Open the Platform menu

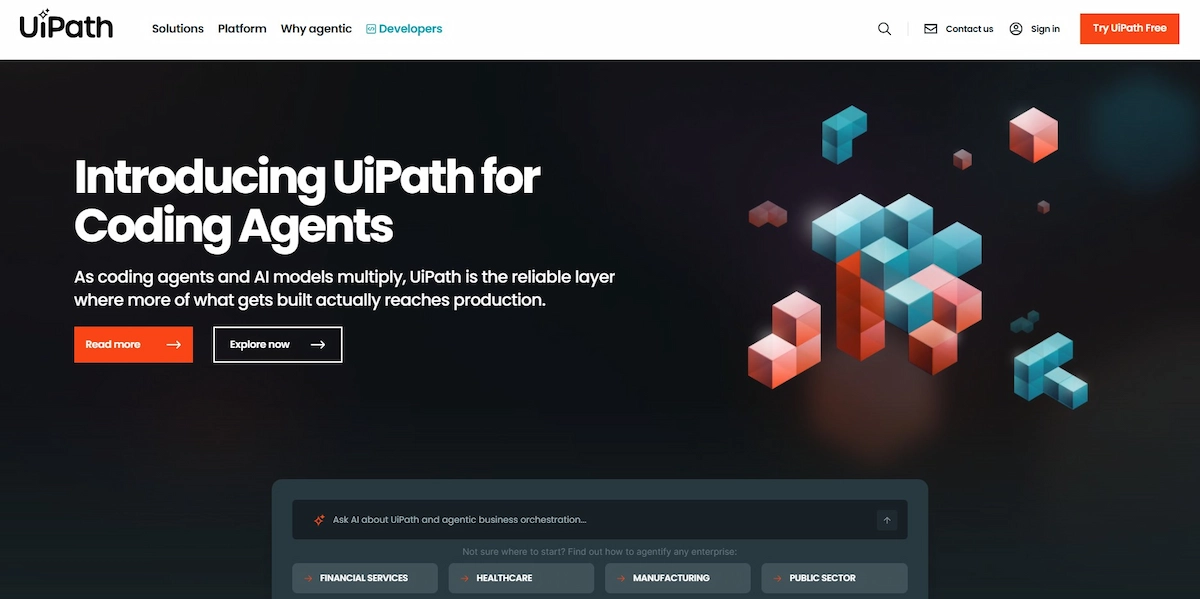(242, 29)
